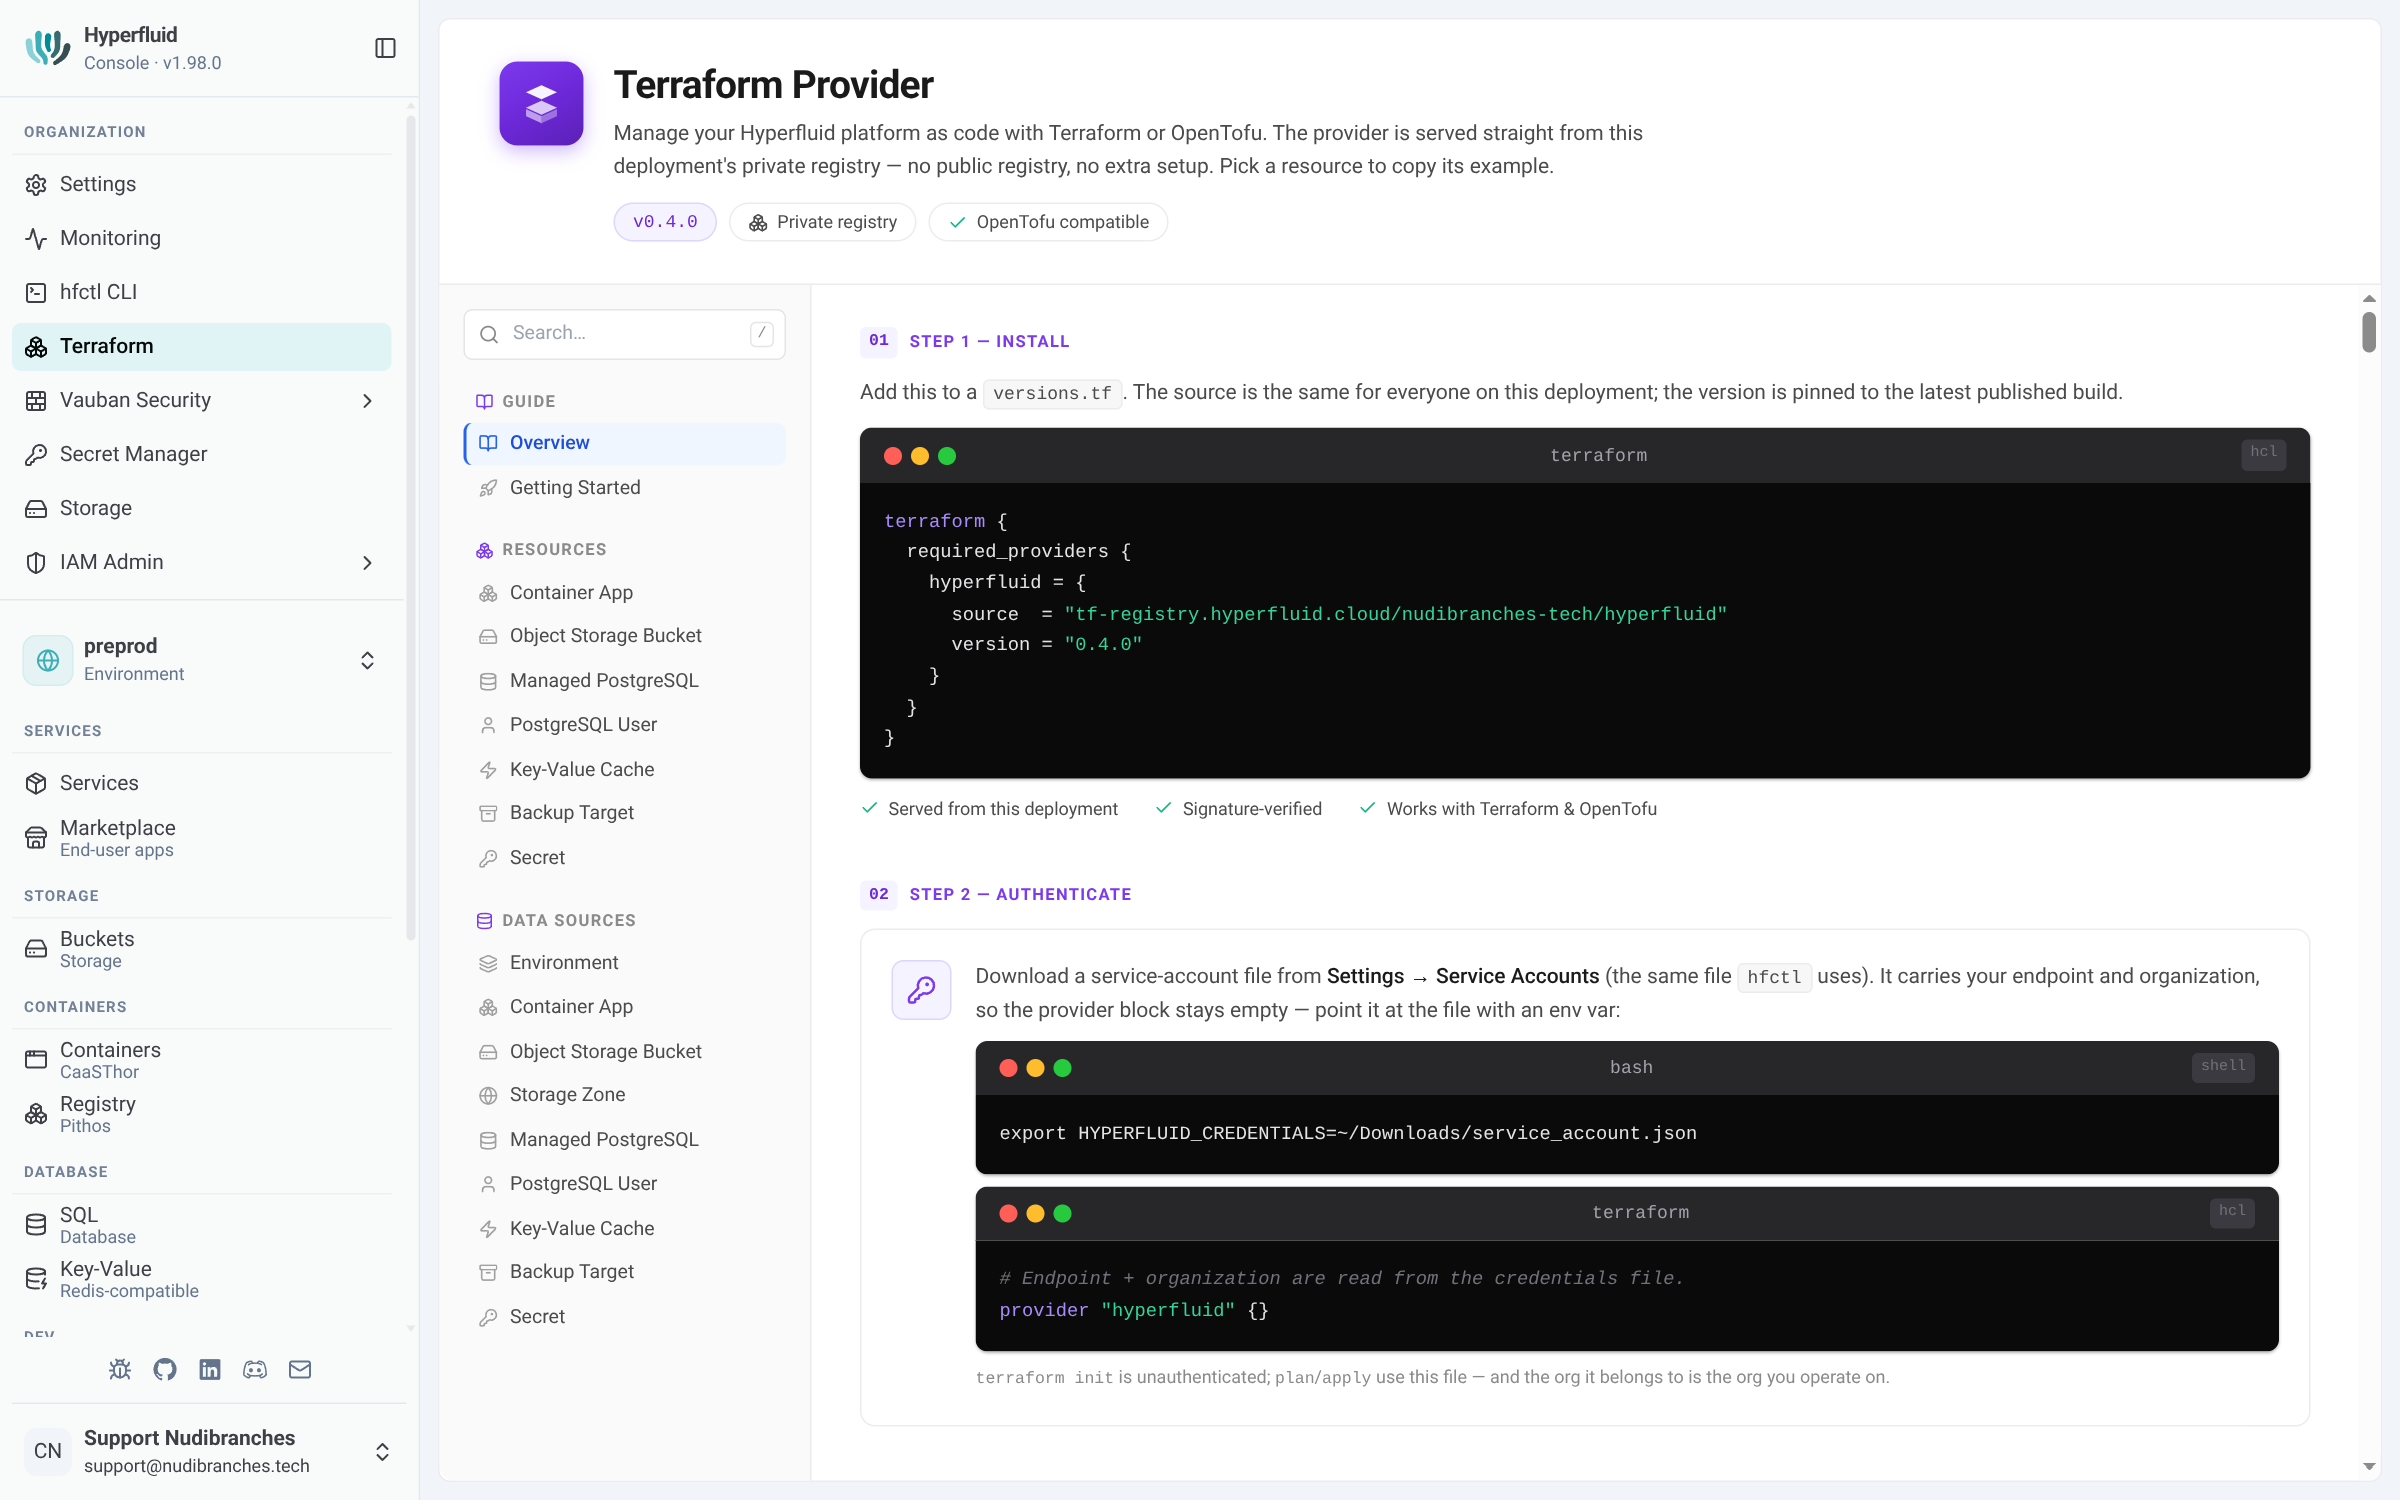This screenshot has width=2400, height=1500.
Task: Click the documentation vertical scrollbar thumb
Action: 2369,332
